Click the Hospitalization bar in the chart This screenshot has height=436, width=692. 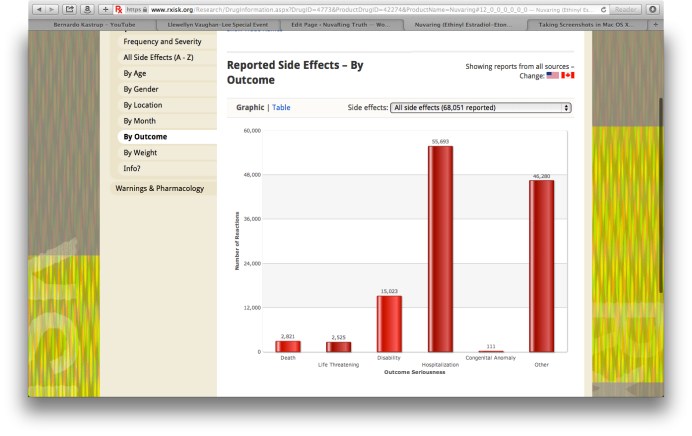440,248
